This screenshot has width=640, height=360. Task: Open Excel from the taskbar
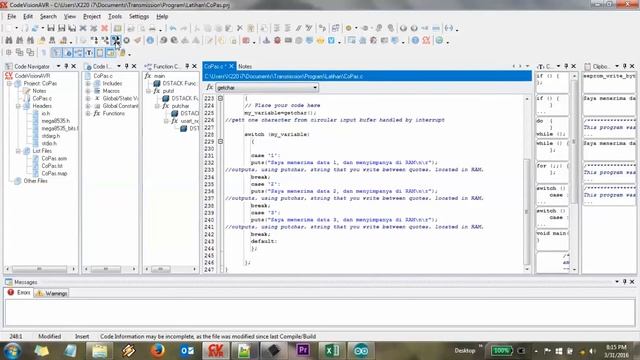tap(331, 351)
